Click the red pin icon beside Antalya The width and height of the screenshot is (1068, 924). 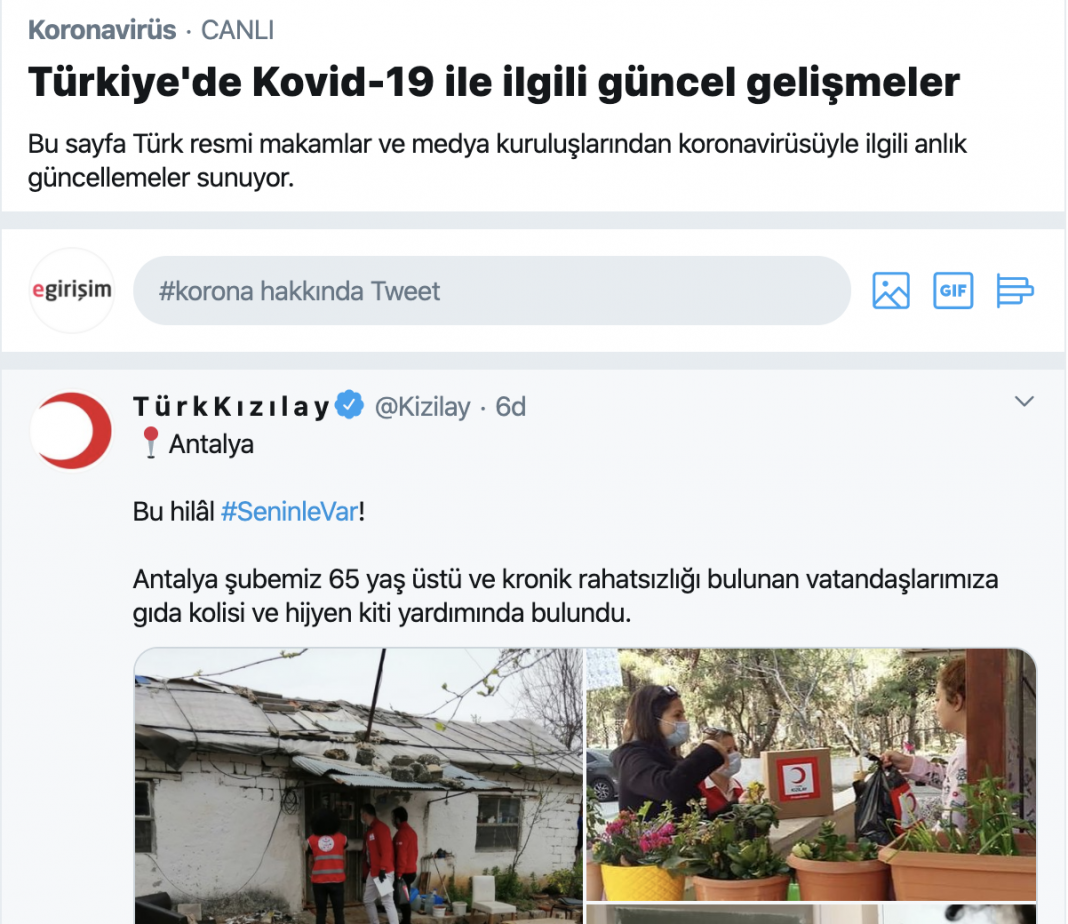(x=151, y=443)
